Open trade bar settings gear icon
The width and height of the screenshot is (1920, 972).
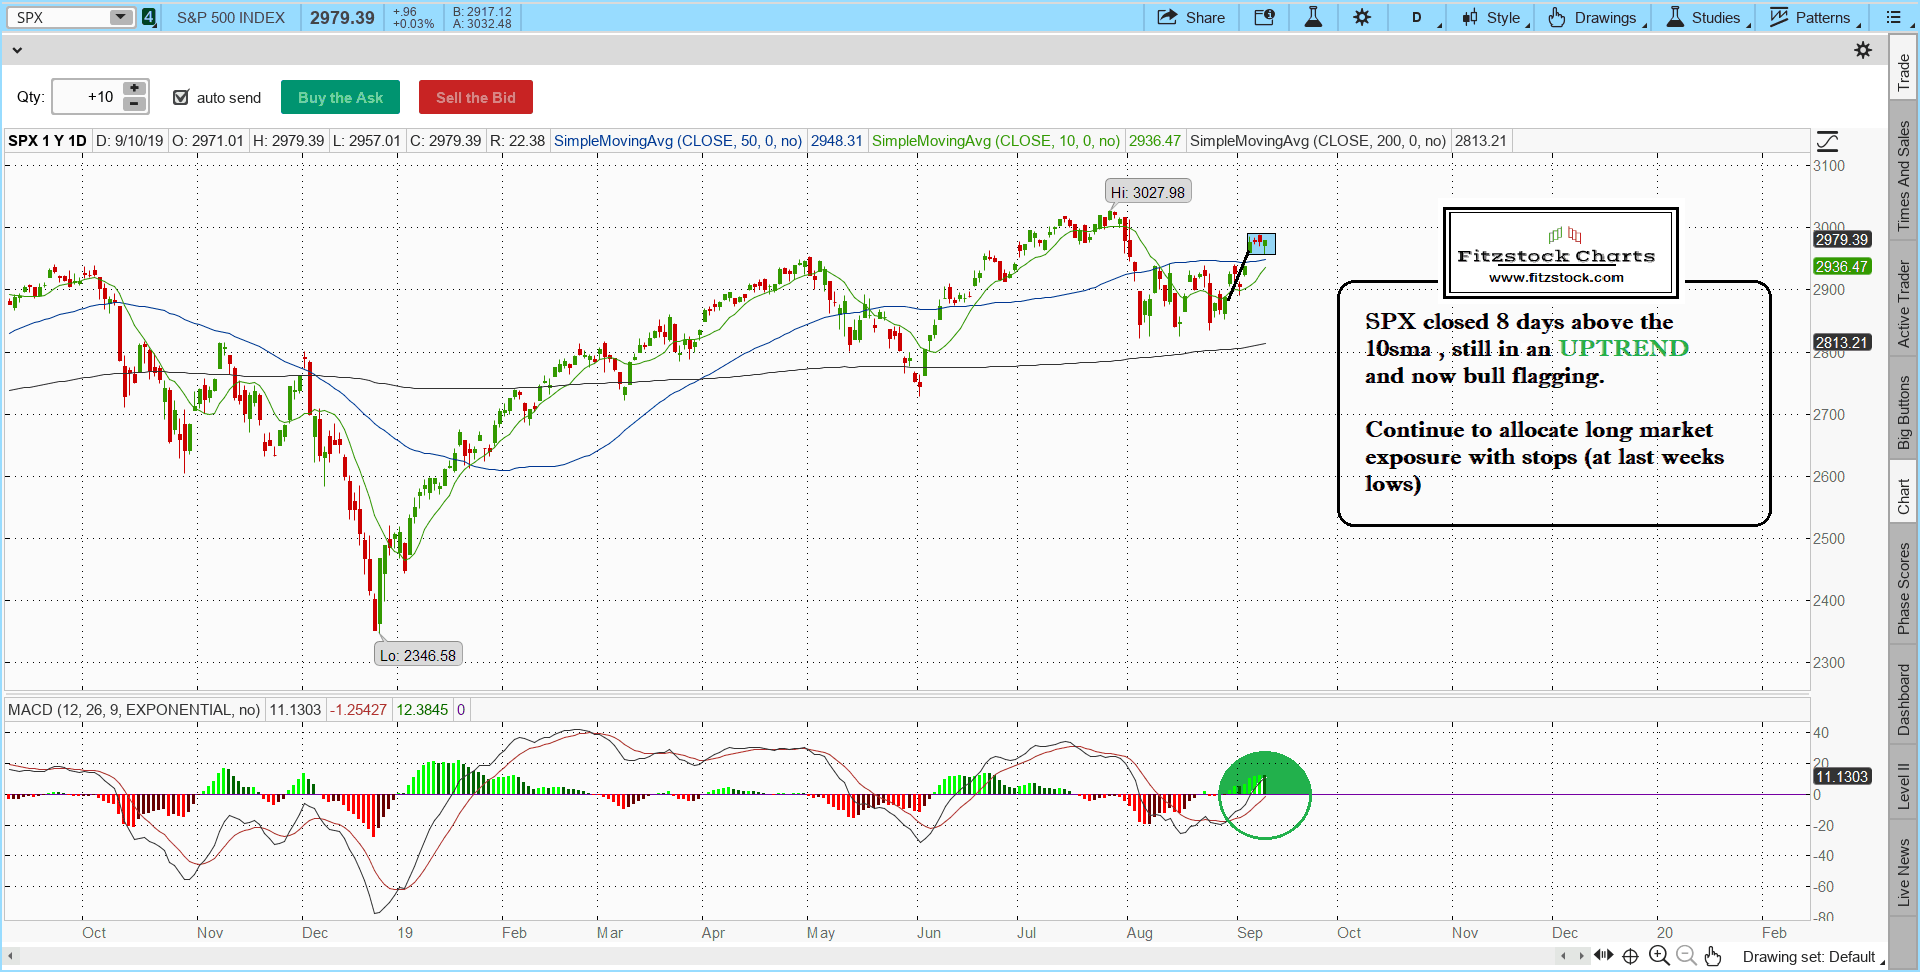pos(1863,50)
